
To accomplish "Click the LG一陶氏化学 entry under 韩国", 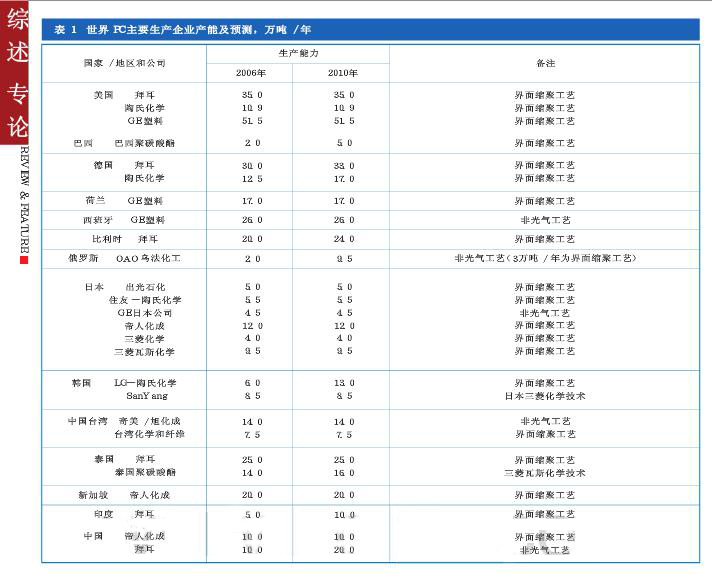I will [146, 383].
